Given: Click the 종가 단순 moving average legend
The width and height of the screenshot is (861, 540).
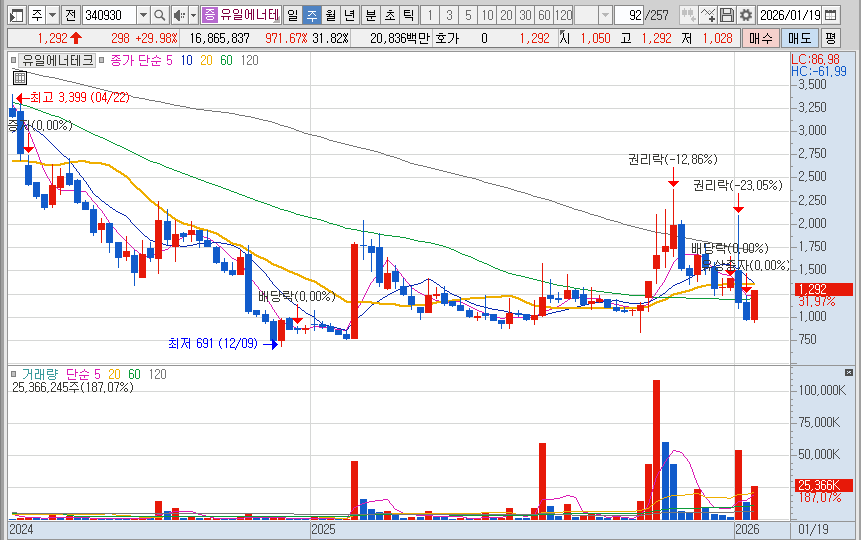Looking at the screenshot, I should tap(136, 60).
